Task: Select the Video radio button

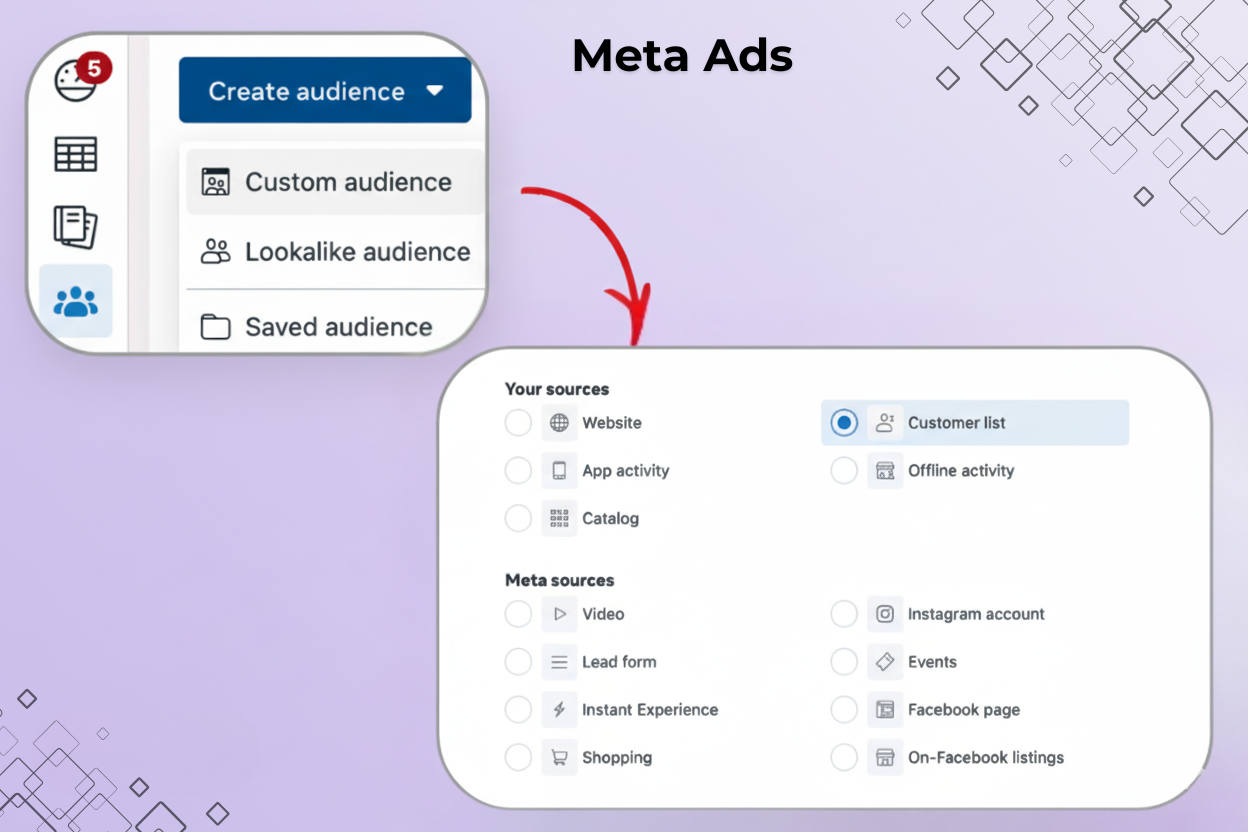Action: 518,614
